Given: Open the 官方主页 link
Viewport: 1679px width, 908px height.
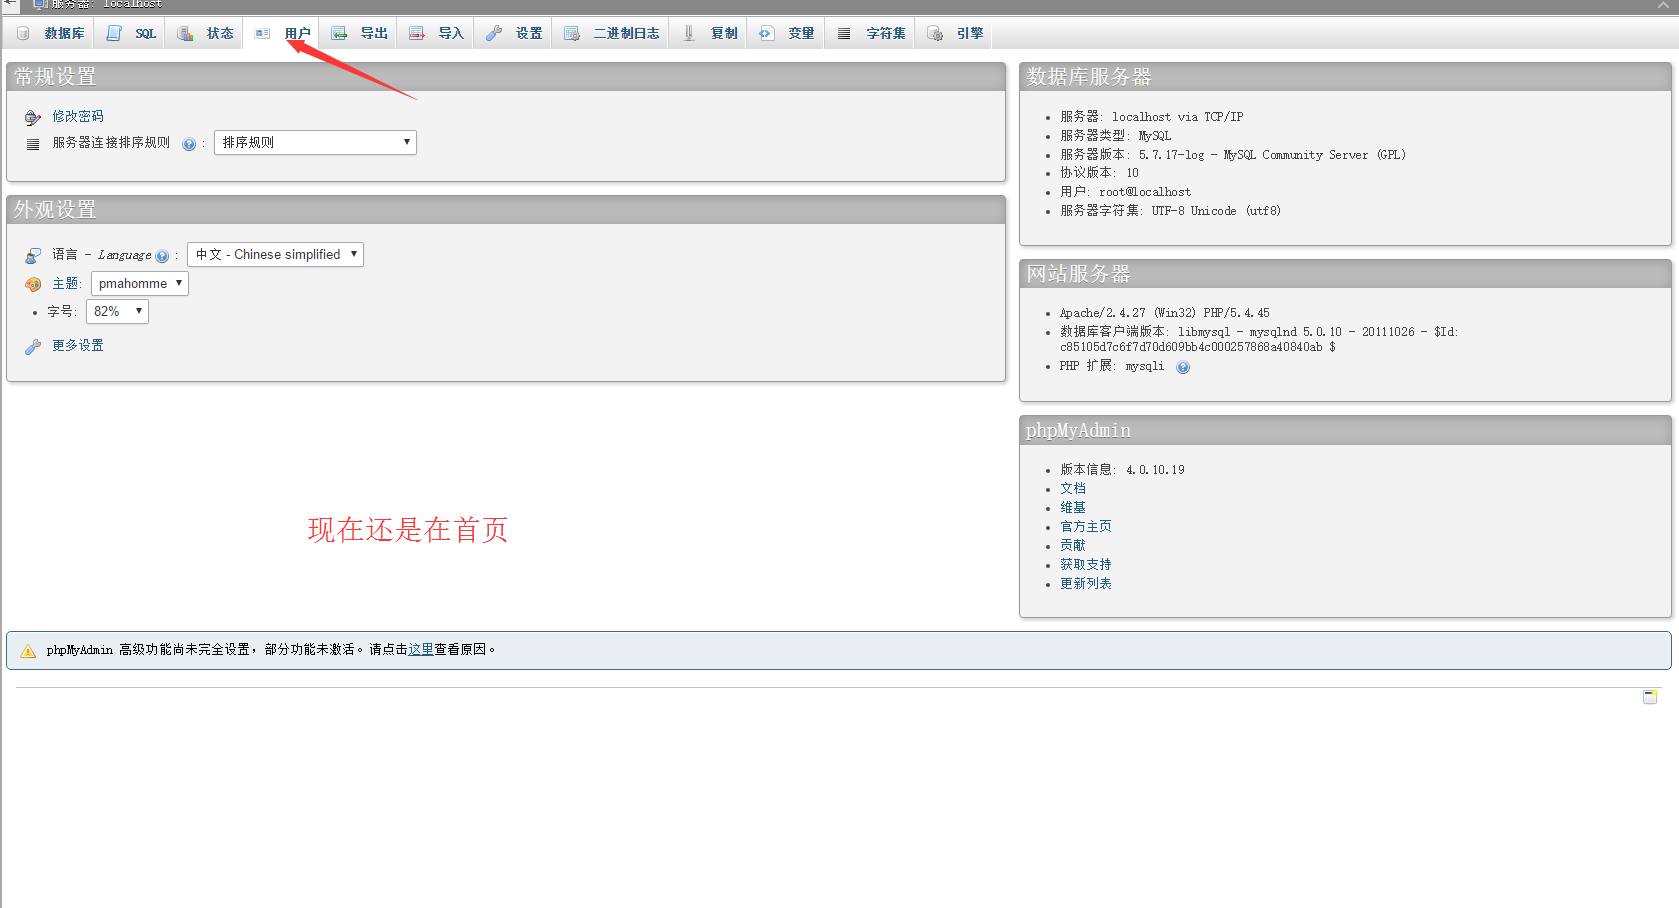Looking at the screenshot, I should pos(1086,527).
